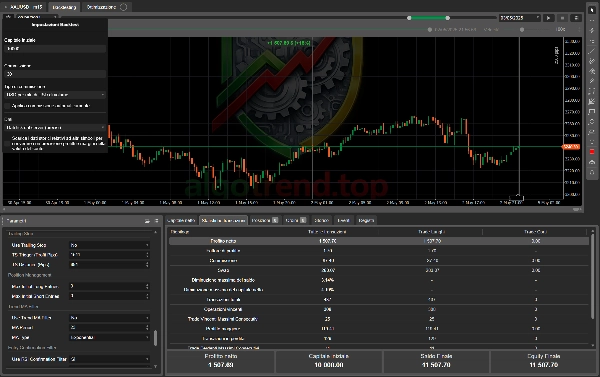Start backtest with the play button
The width and height of the screenshot is (600, 377).
(548, 18)
